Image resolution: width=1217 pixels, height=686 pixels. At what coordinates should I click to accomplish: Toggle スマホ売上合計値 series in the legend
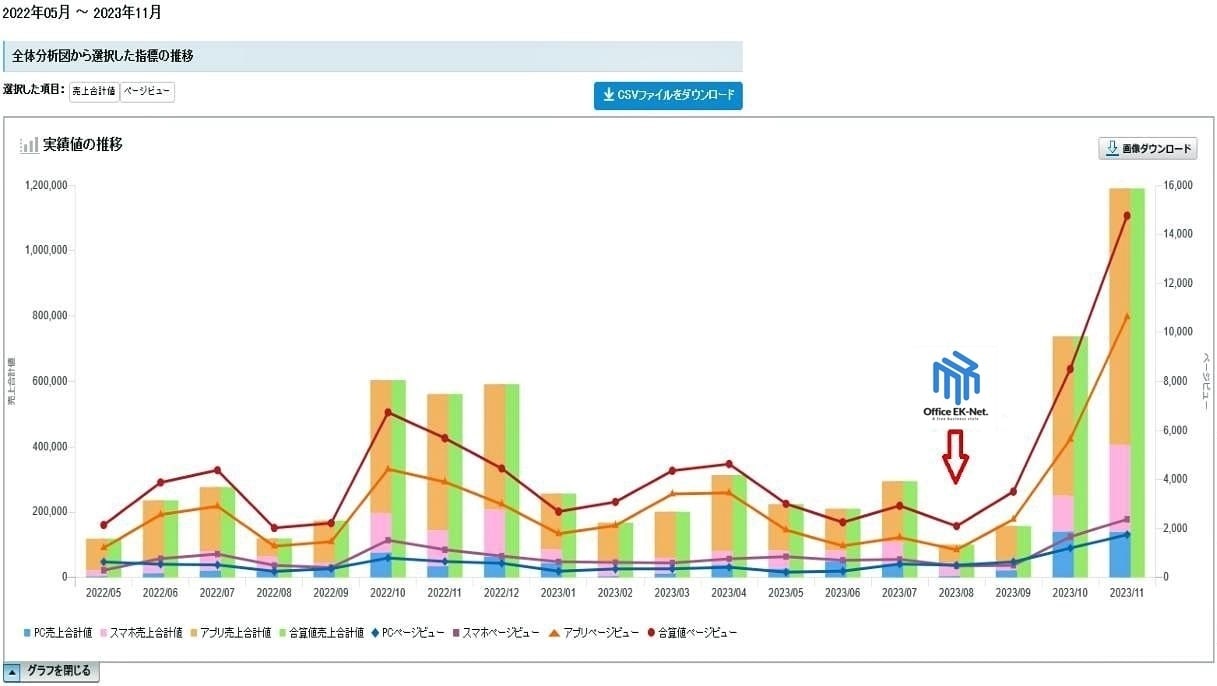coord(140,633)
